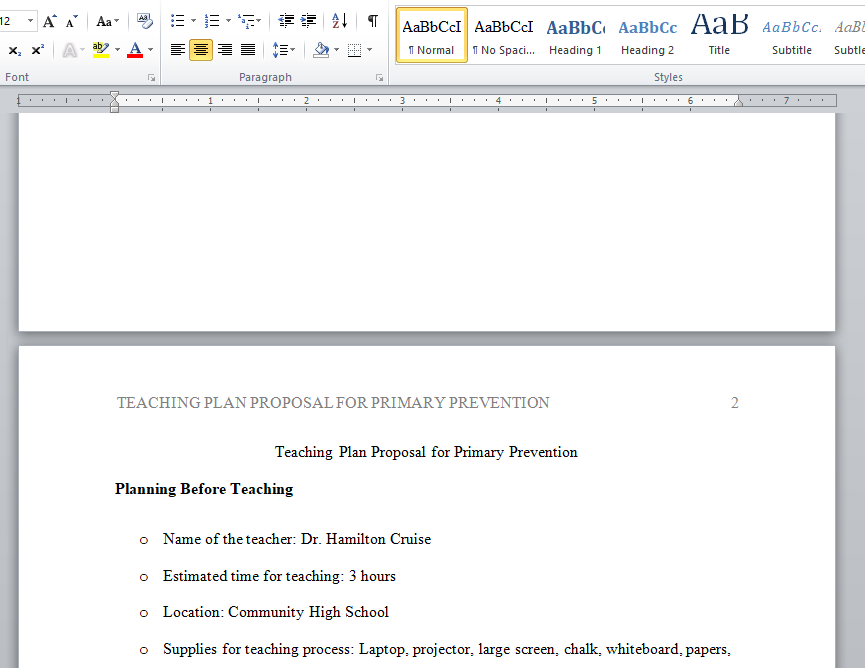Open shading color dropdown arrow

tap(337, 50)
